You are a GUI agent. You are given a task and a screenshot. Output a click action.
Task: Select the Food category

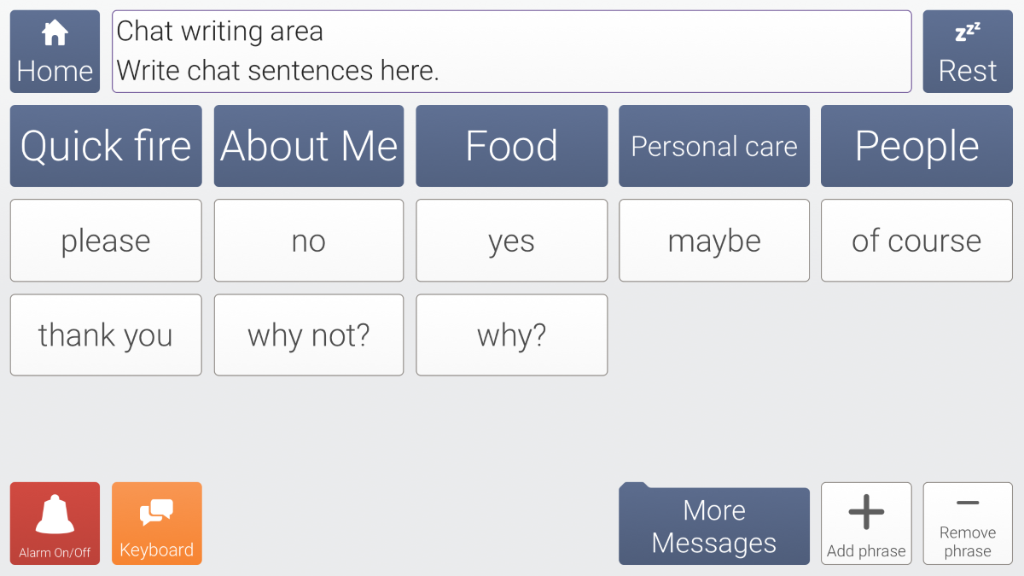coord(511,146)
